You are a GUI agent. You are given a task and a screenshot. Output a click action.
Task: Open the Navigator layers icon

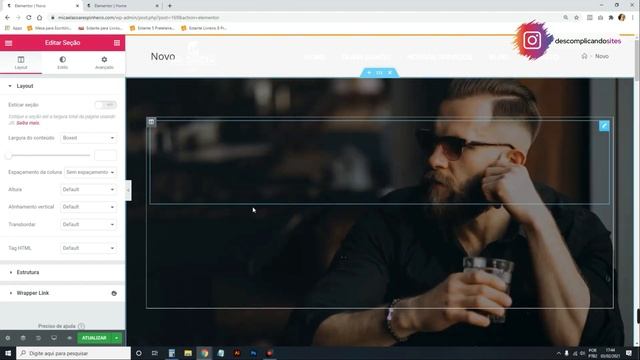pyautogui.click(x=23, y=338)
